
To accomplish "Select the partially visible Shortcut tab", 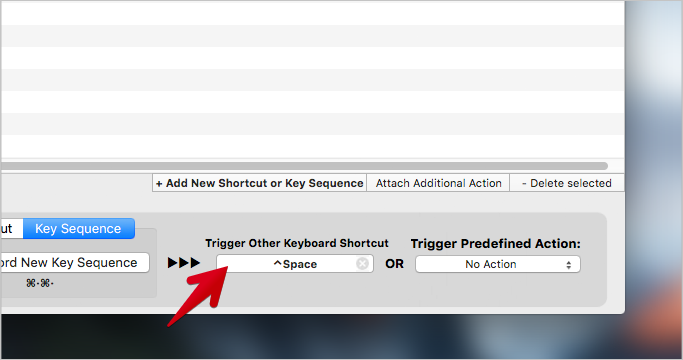I will (11, 228).
